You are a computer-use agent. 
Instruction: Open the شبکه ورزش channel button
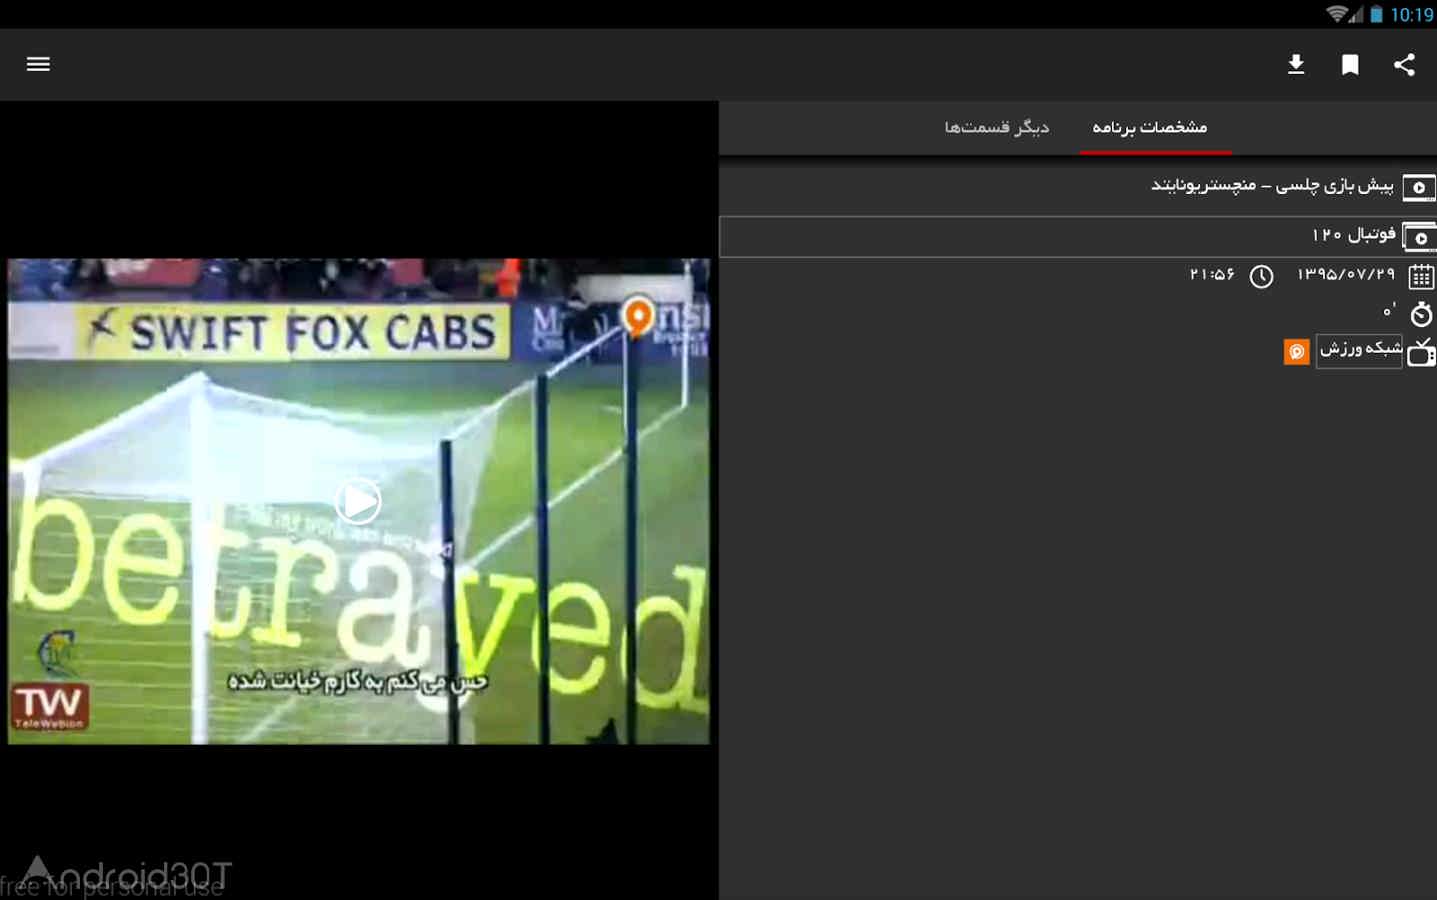pyautogui.click(x=1359, y=350)
